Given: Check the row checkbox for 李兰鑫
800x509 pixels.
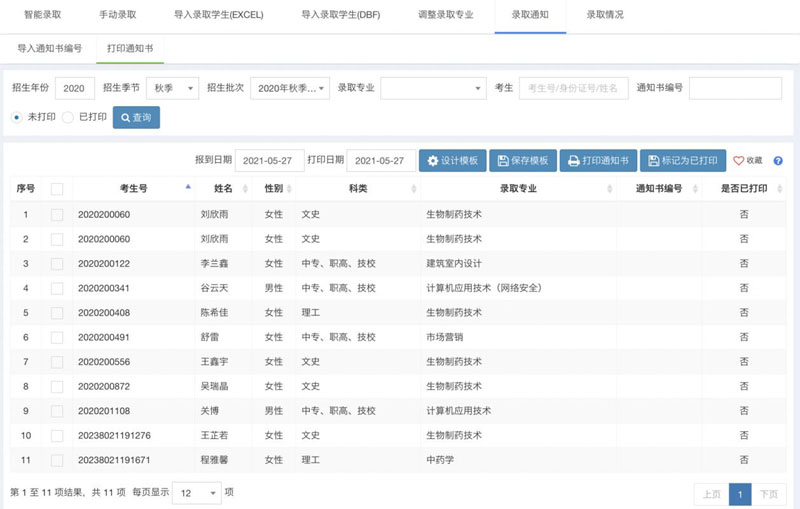Looking at the screenshot, I should (x=57, y=264).
